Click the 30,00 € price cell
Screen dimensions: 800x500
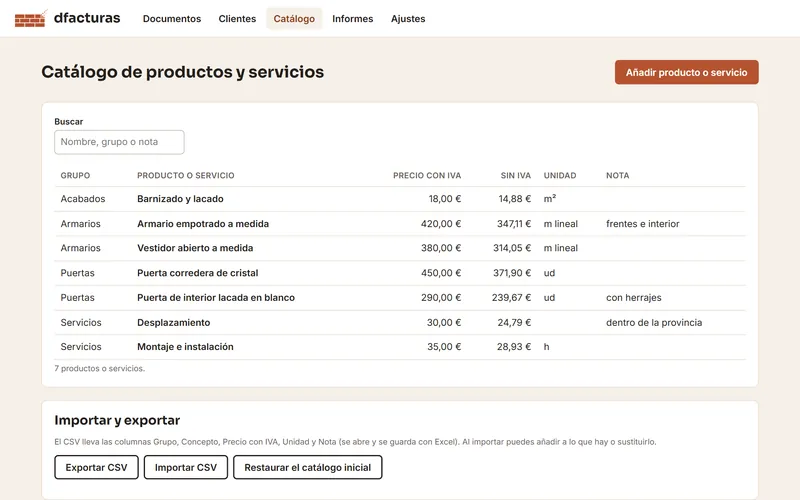click(444, 322)
